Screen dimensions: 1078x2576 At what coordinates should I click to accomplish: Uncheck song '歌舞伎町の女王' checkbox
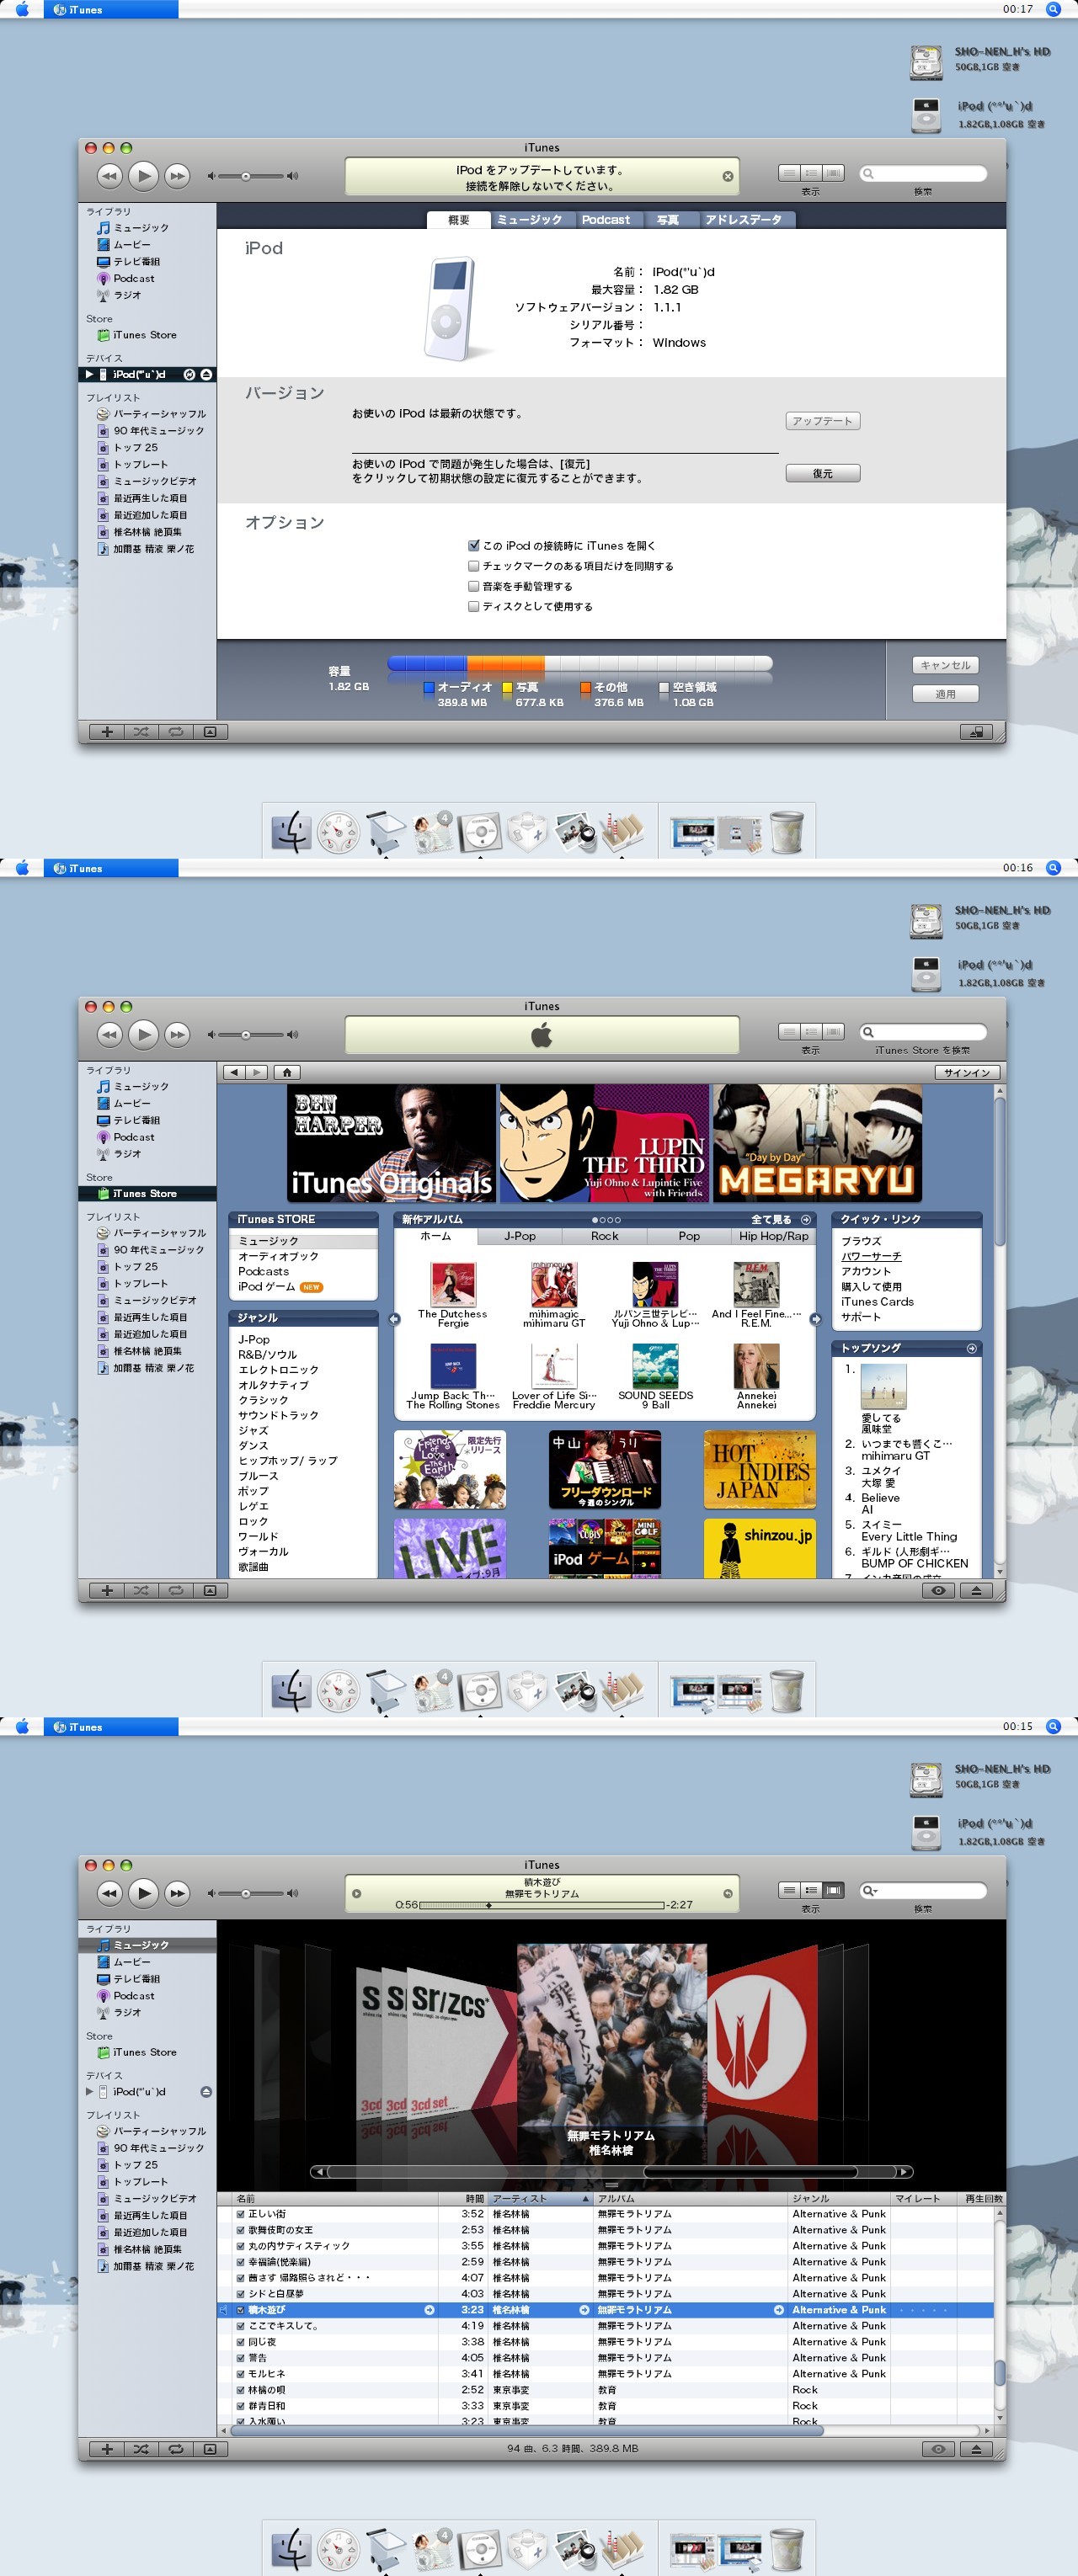pos(241,2230)
